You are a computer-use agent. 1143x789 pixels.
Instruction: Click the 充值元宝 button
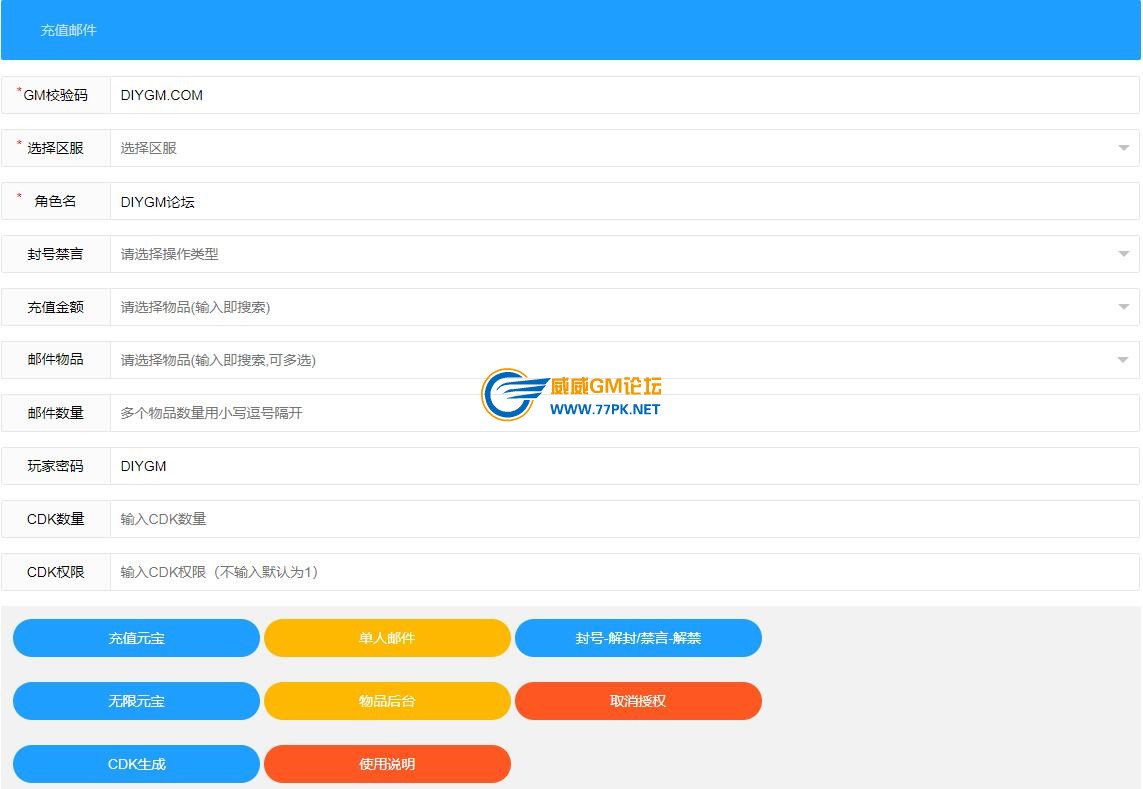[136, 638]
